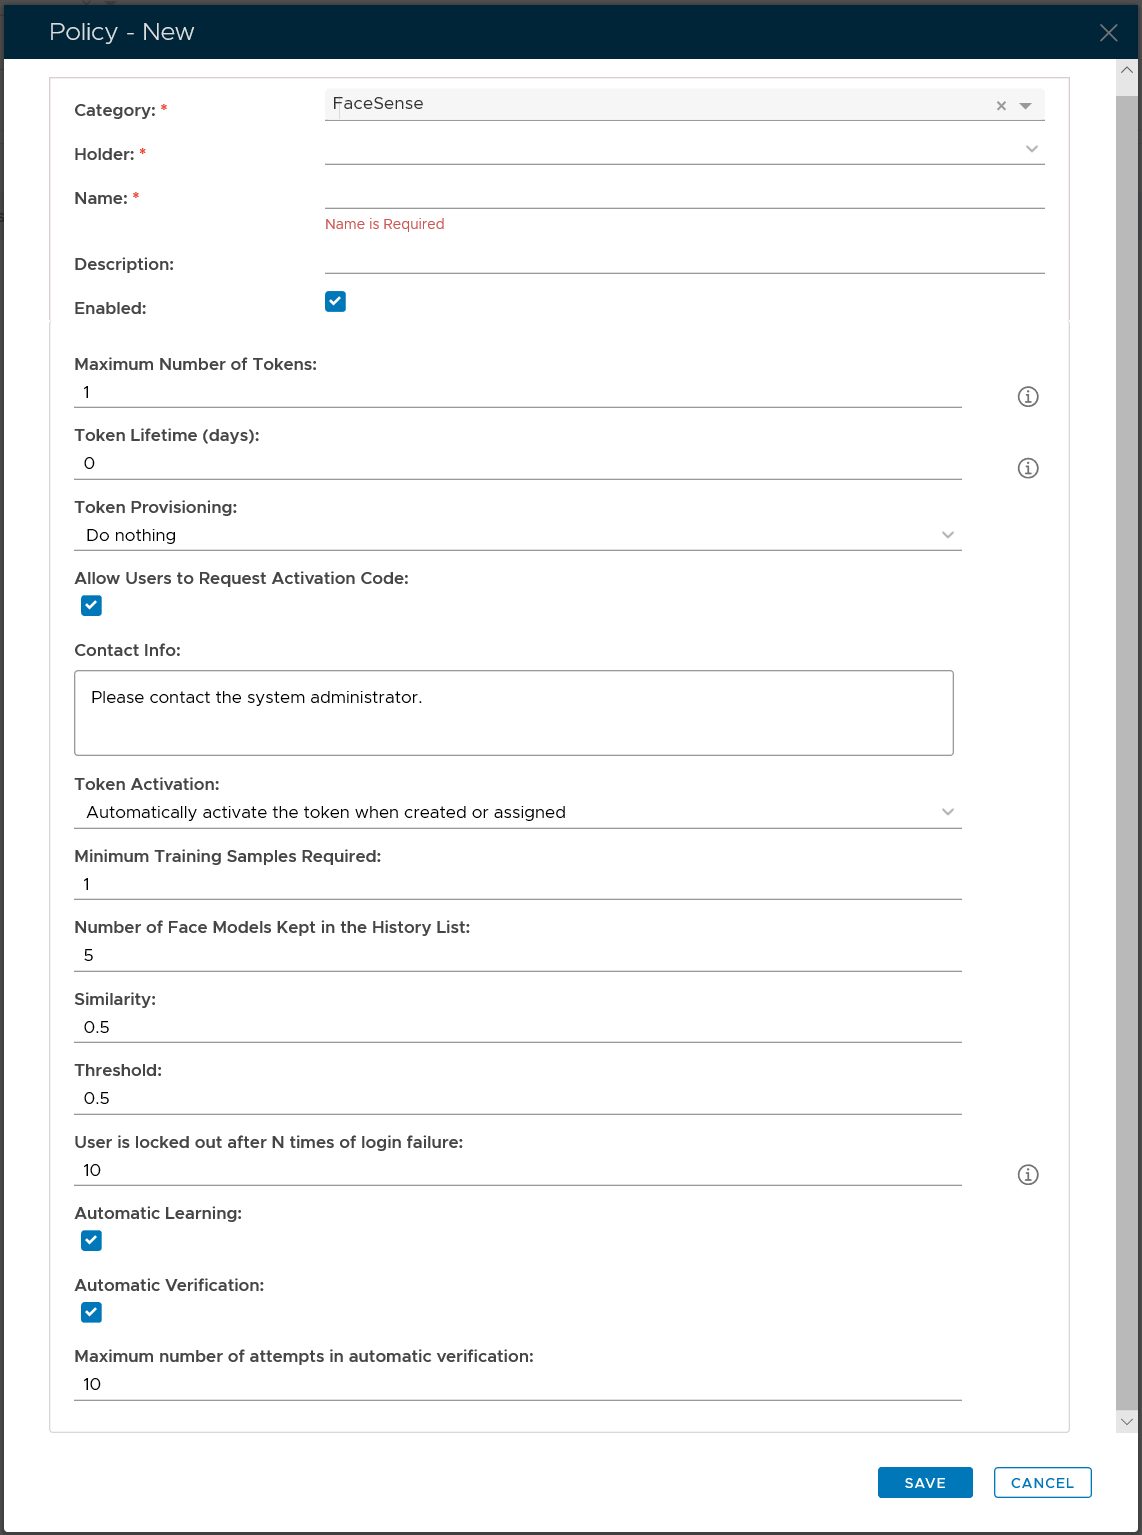Click the SAVE button

click(924, 1483)
